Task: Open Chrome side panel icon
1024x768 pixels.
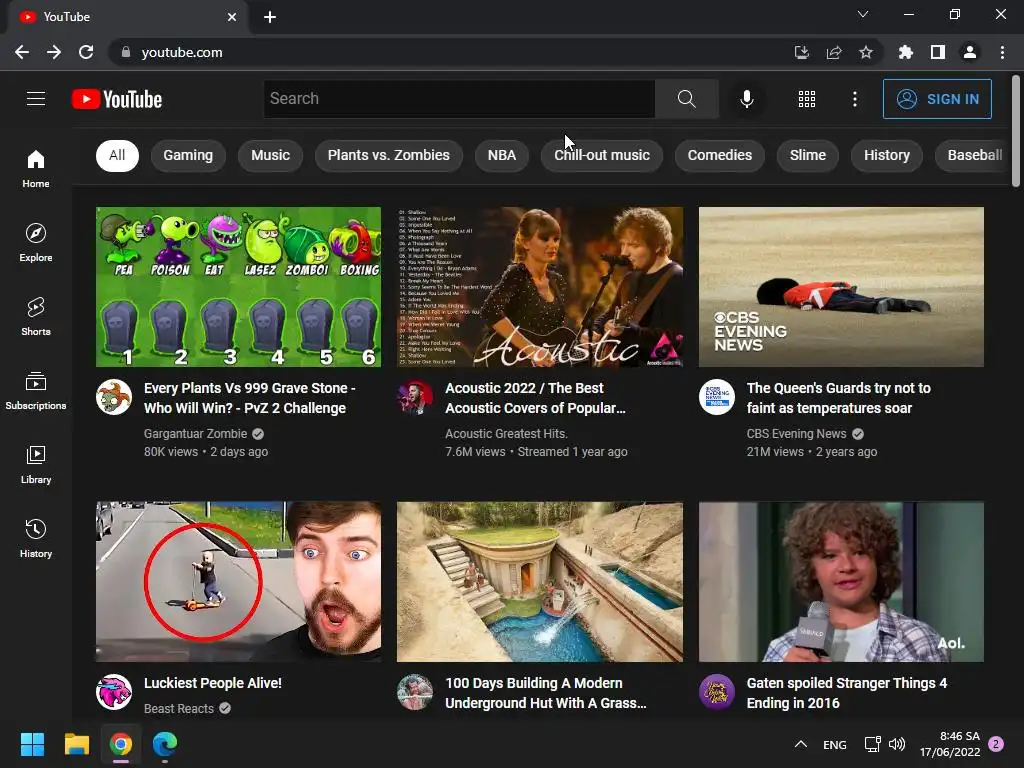Action: click(938, 52)
